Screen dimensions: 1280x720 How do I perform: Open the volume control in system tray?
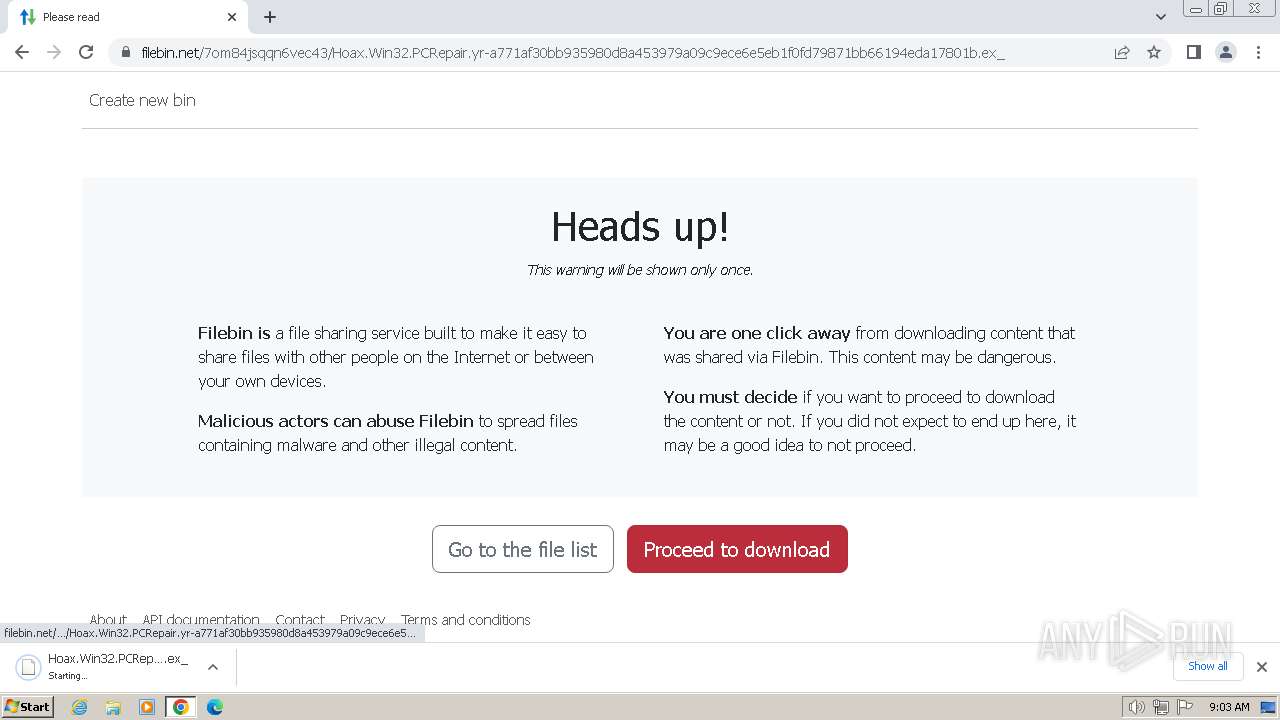(x=1136, y=707)
